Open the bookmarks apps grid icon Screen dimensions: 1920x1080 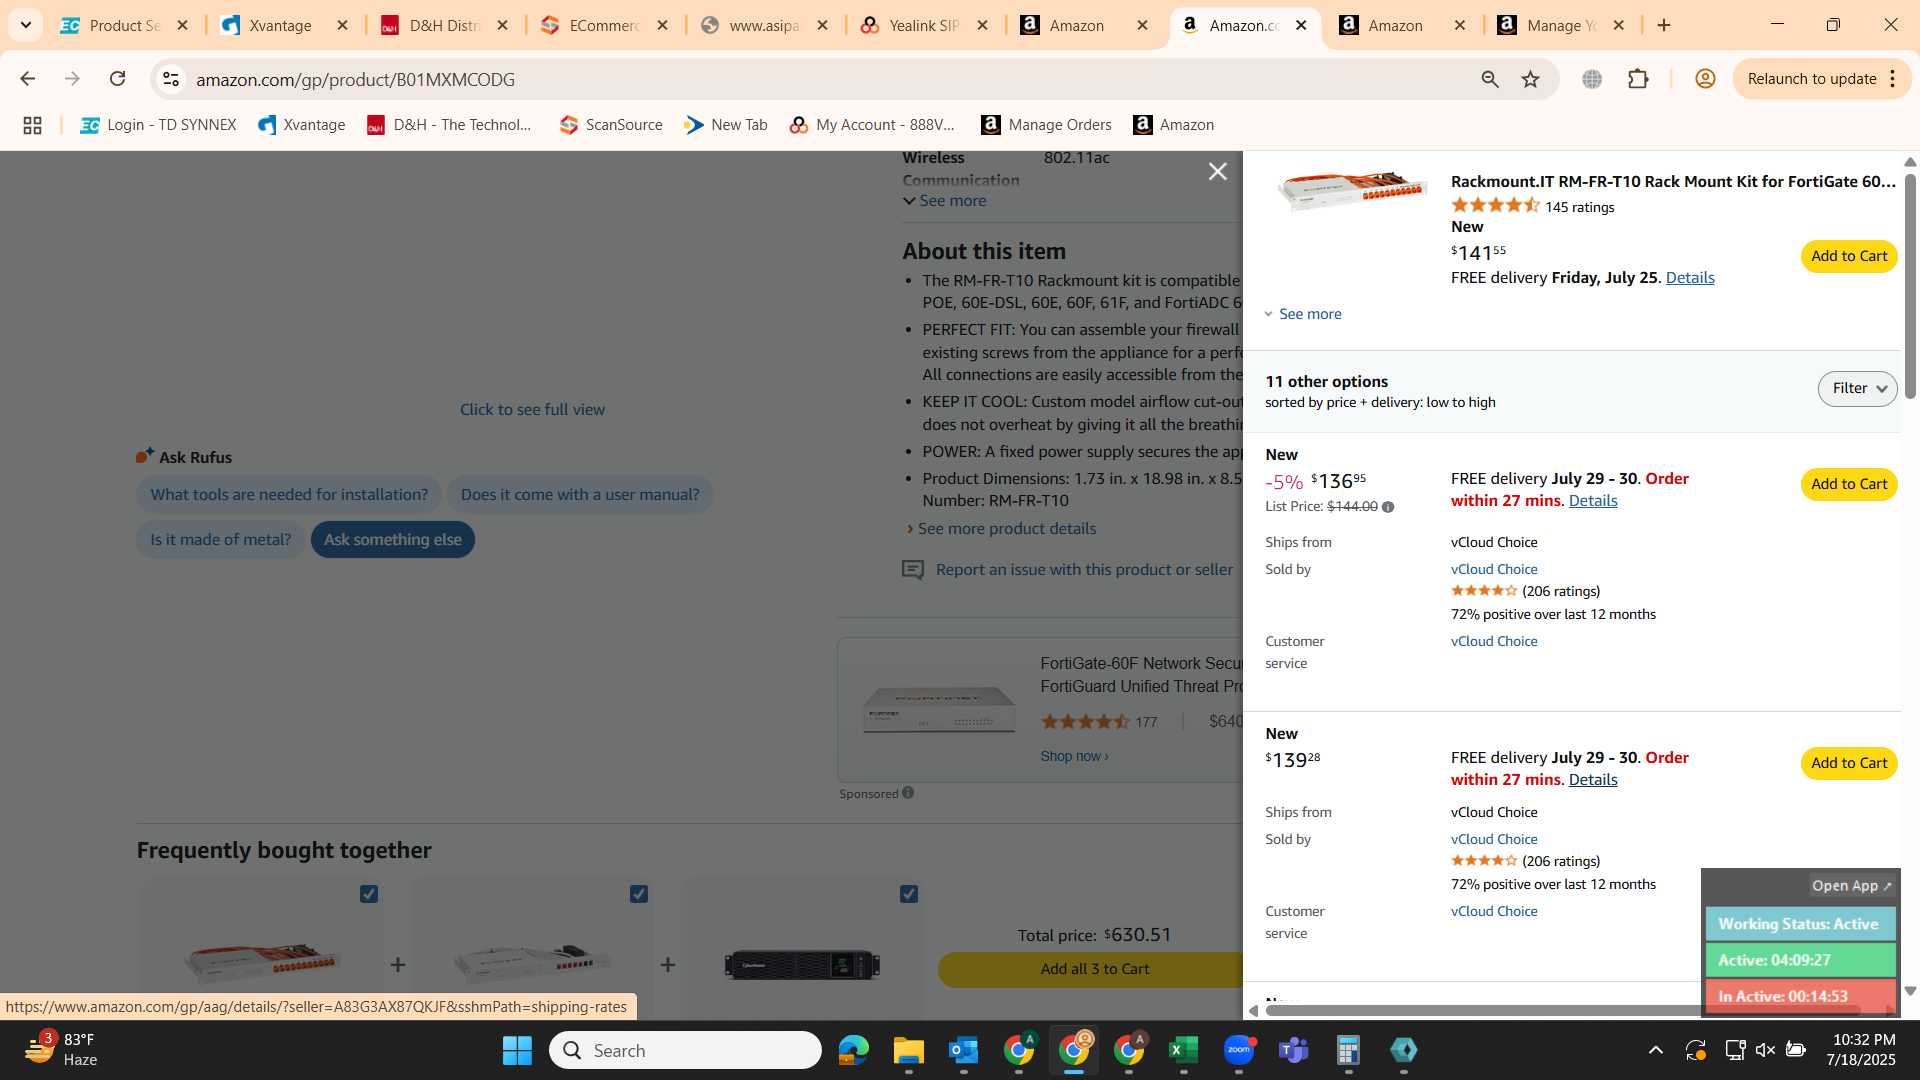pyautogui.click(x=32, y=125)
